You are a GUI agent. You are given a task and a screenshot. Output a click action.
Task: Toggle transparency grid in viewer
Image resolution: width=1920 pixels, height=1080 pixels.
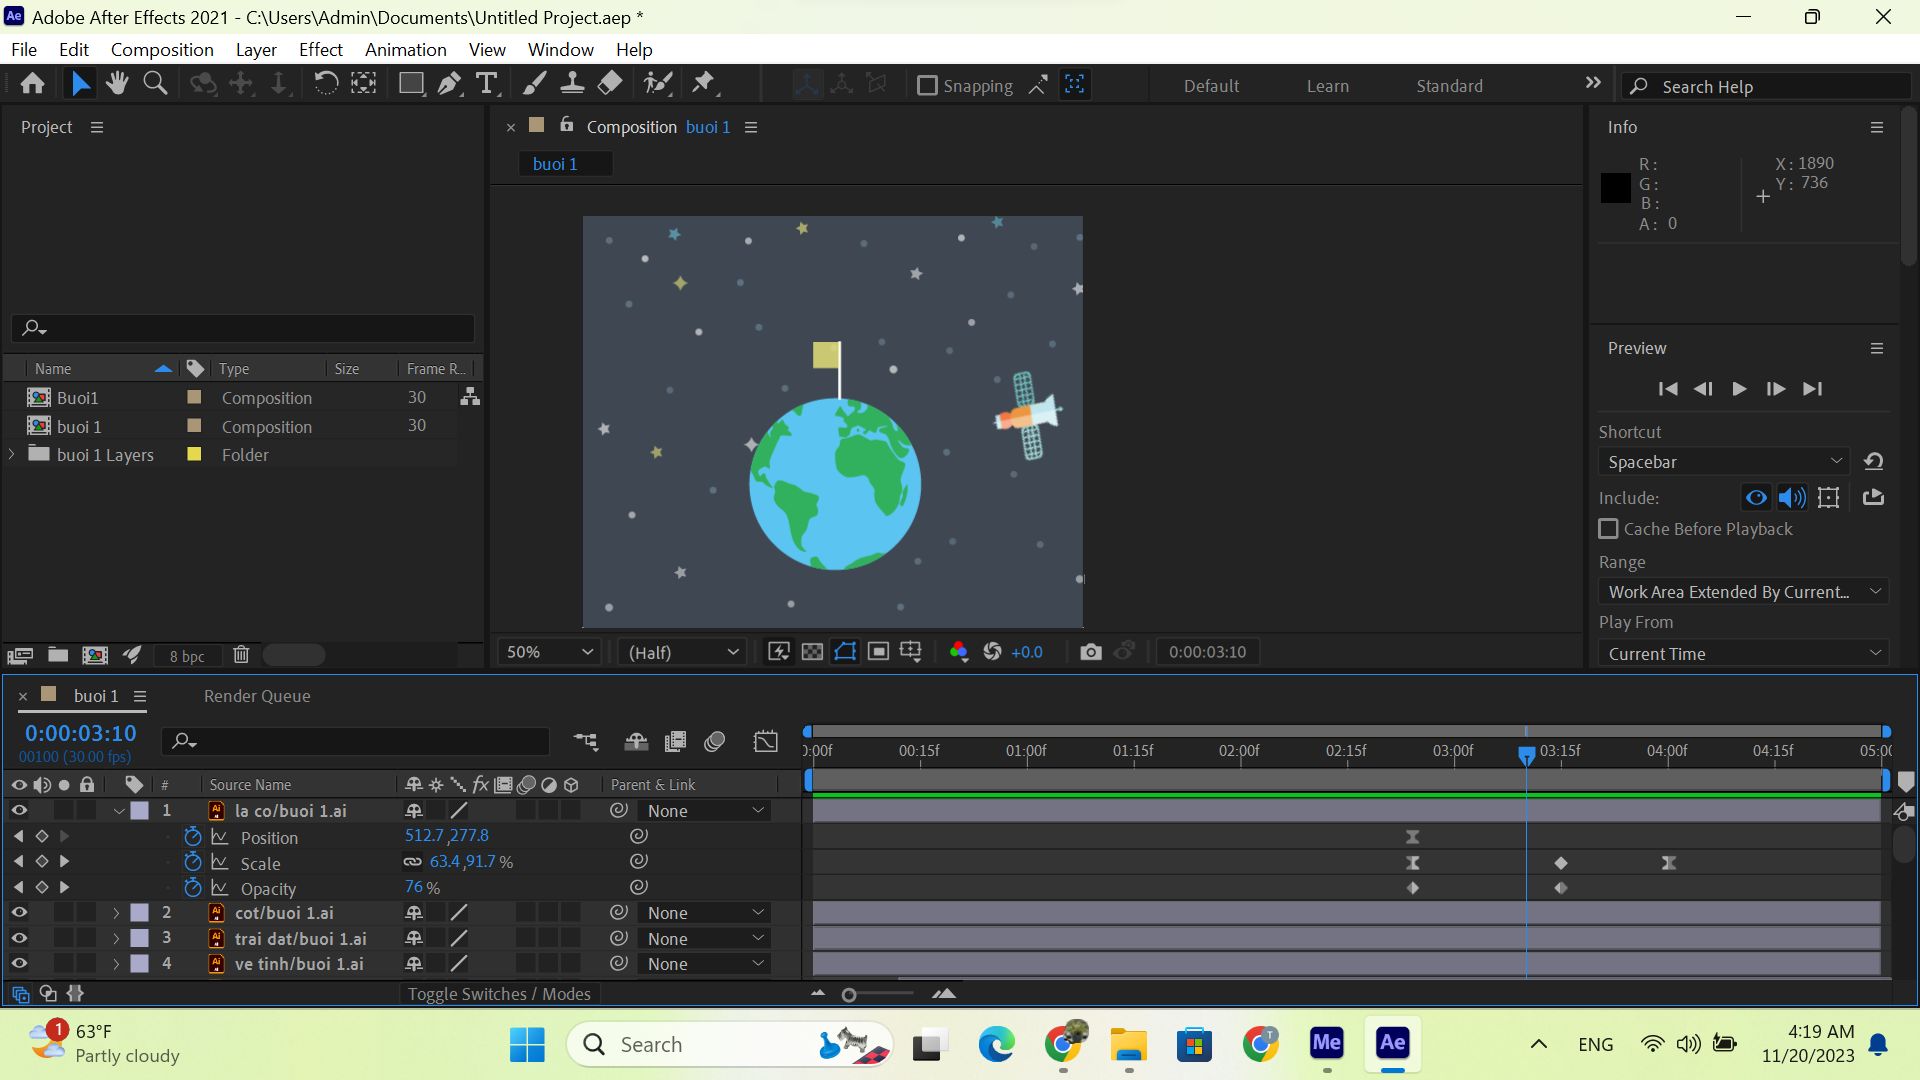[x=812, y=652]
